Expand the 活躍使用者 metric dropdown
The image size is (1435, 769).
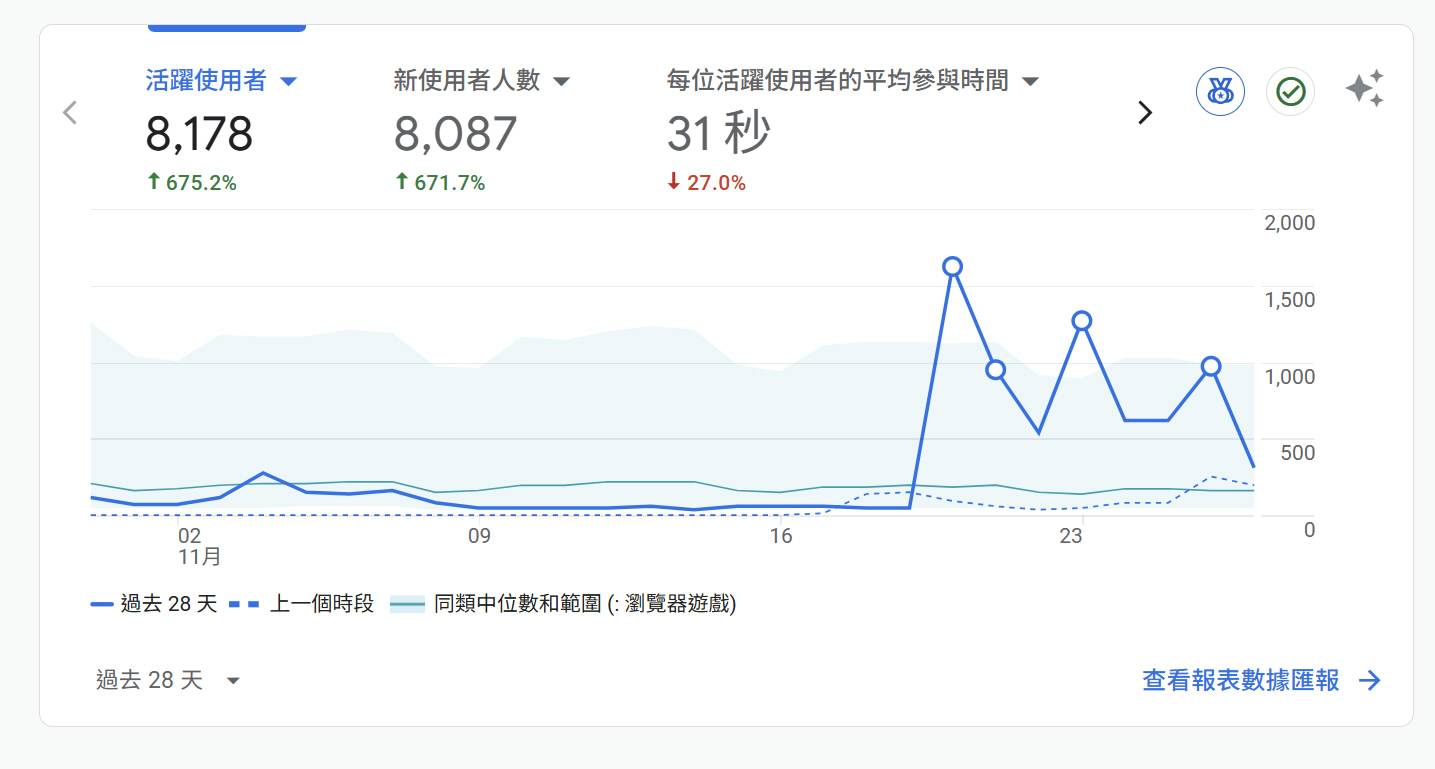click(288, 81)
